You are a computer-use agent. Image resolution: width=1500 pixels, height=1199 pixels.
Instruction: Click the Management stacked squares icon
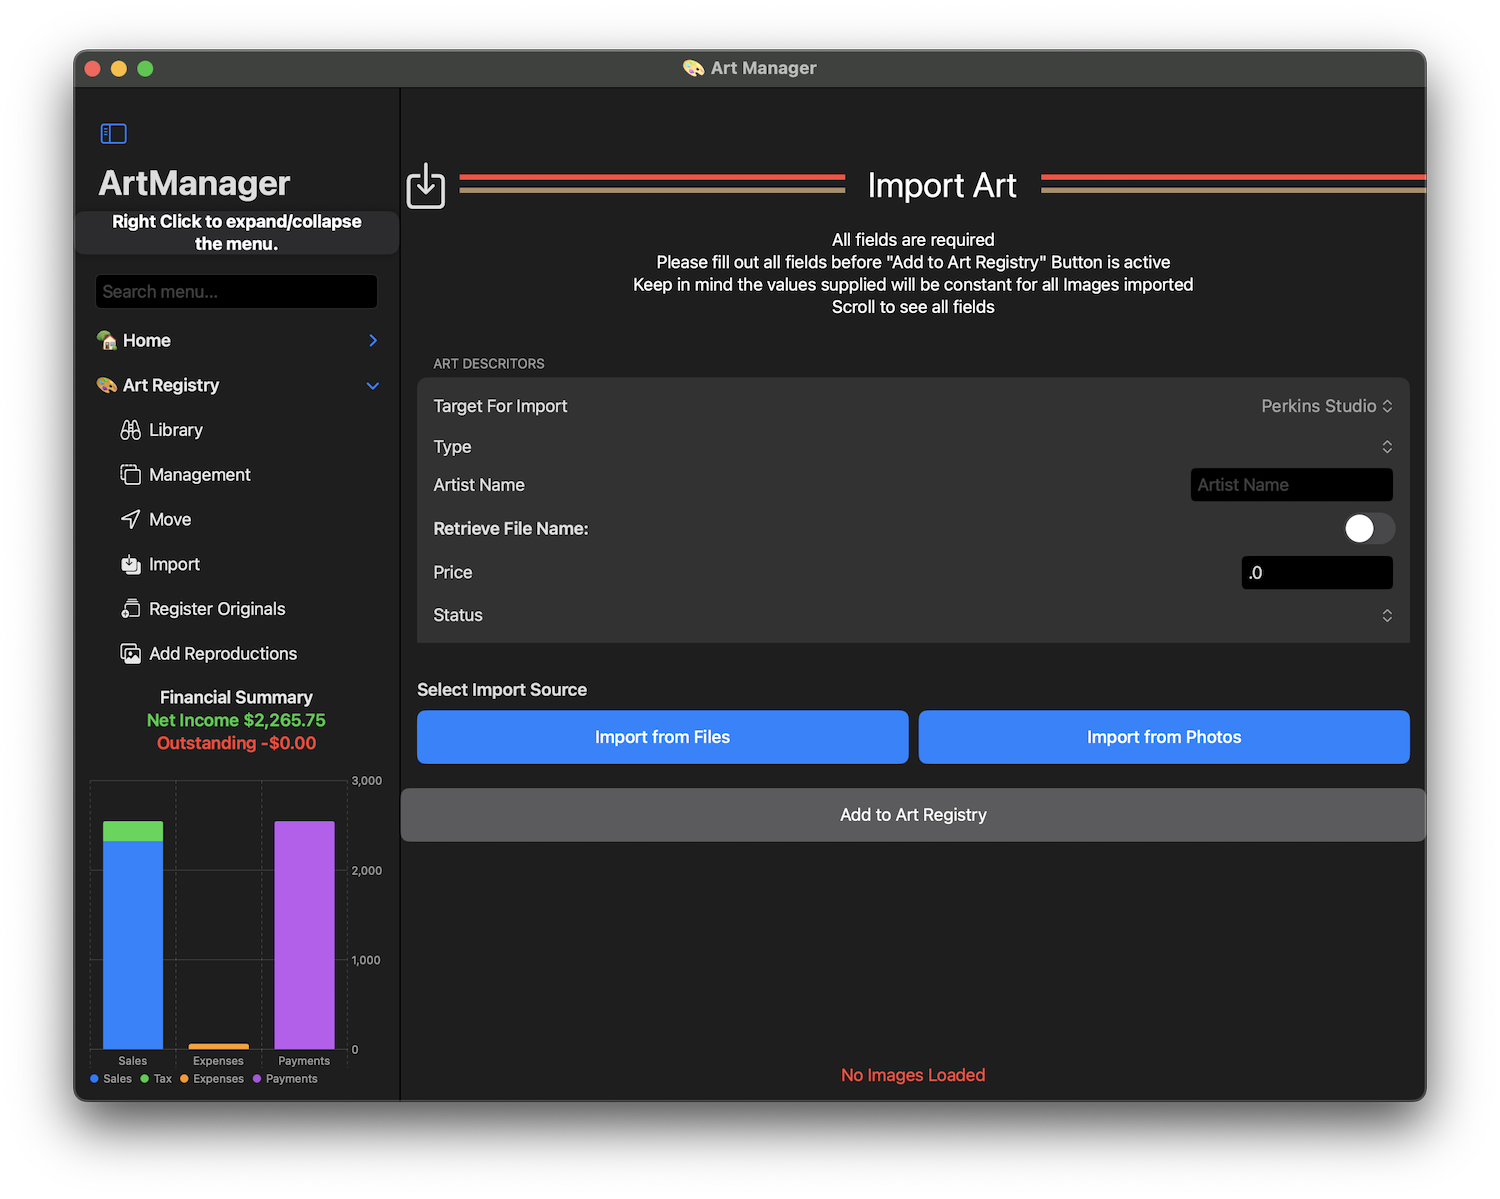pos(130,475)
